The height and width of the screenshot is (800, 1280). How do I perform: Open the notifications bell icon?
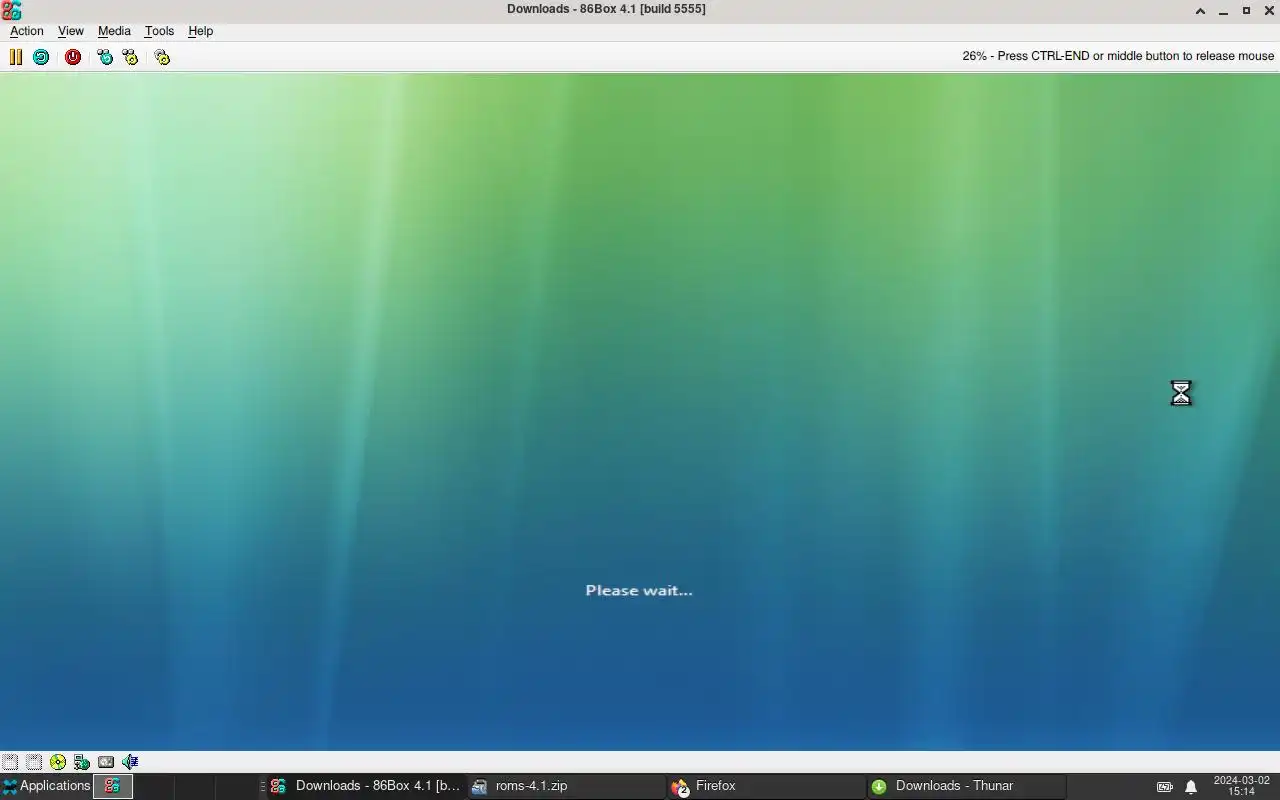click(1191, 787)
